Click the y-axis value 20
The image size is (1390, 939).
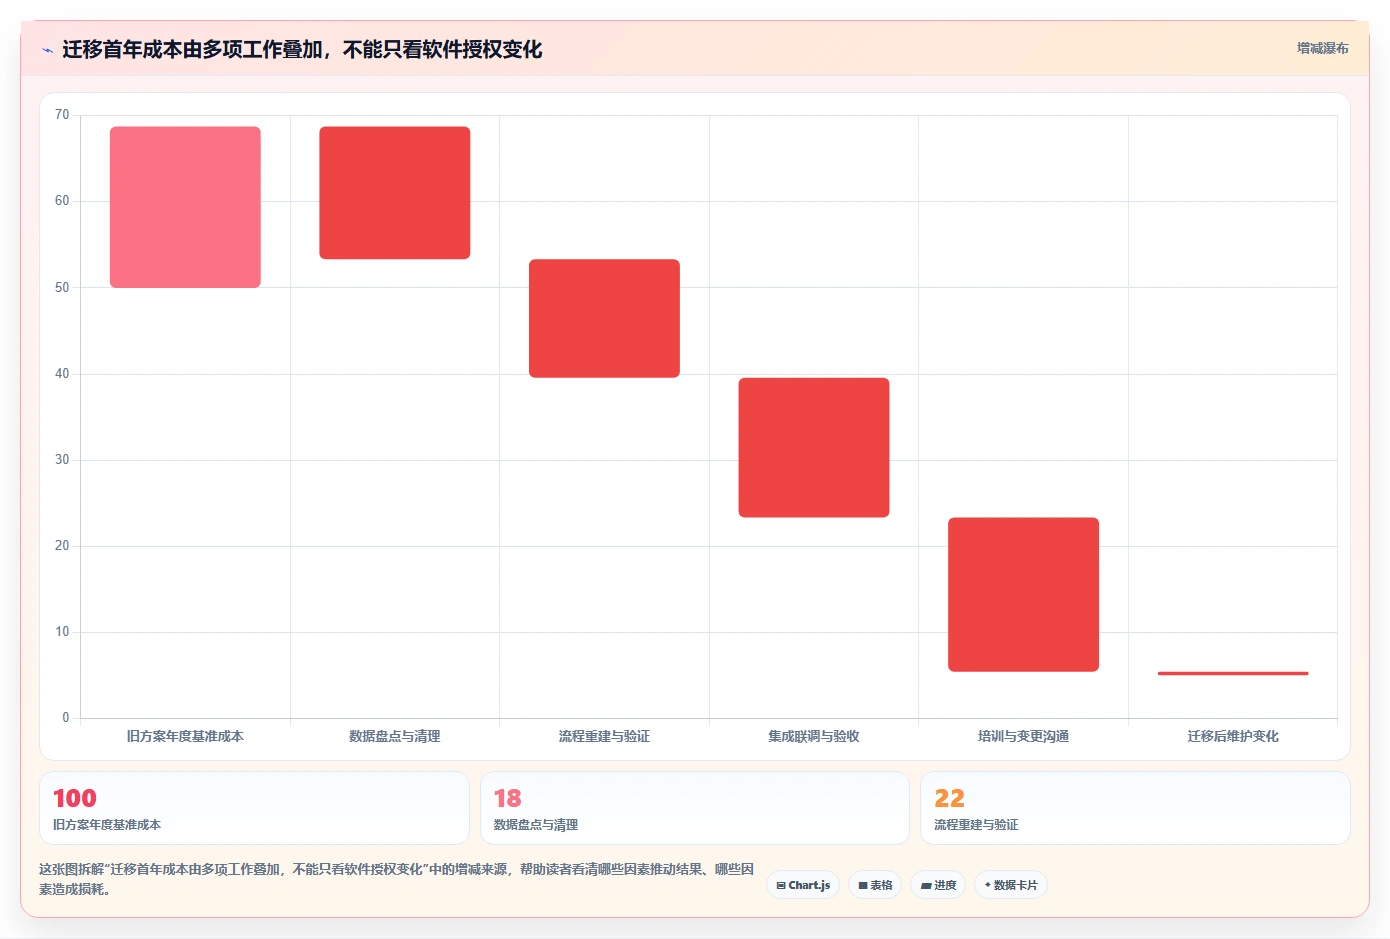point(62,546)
